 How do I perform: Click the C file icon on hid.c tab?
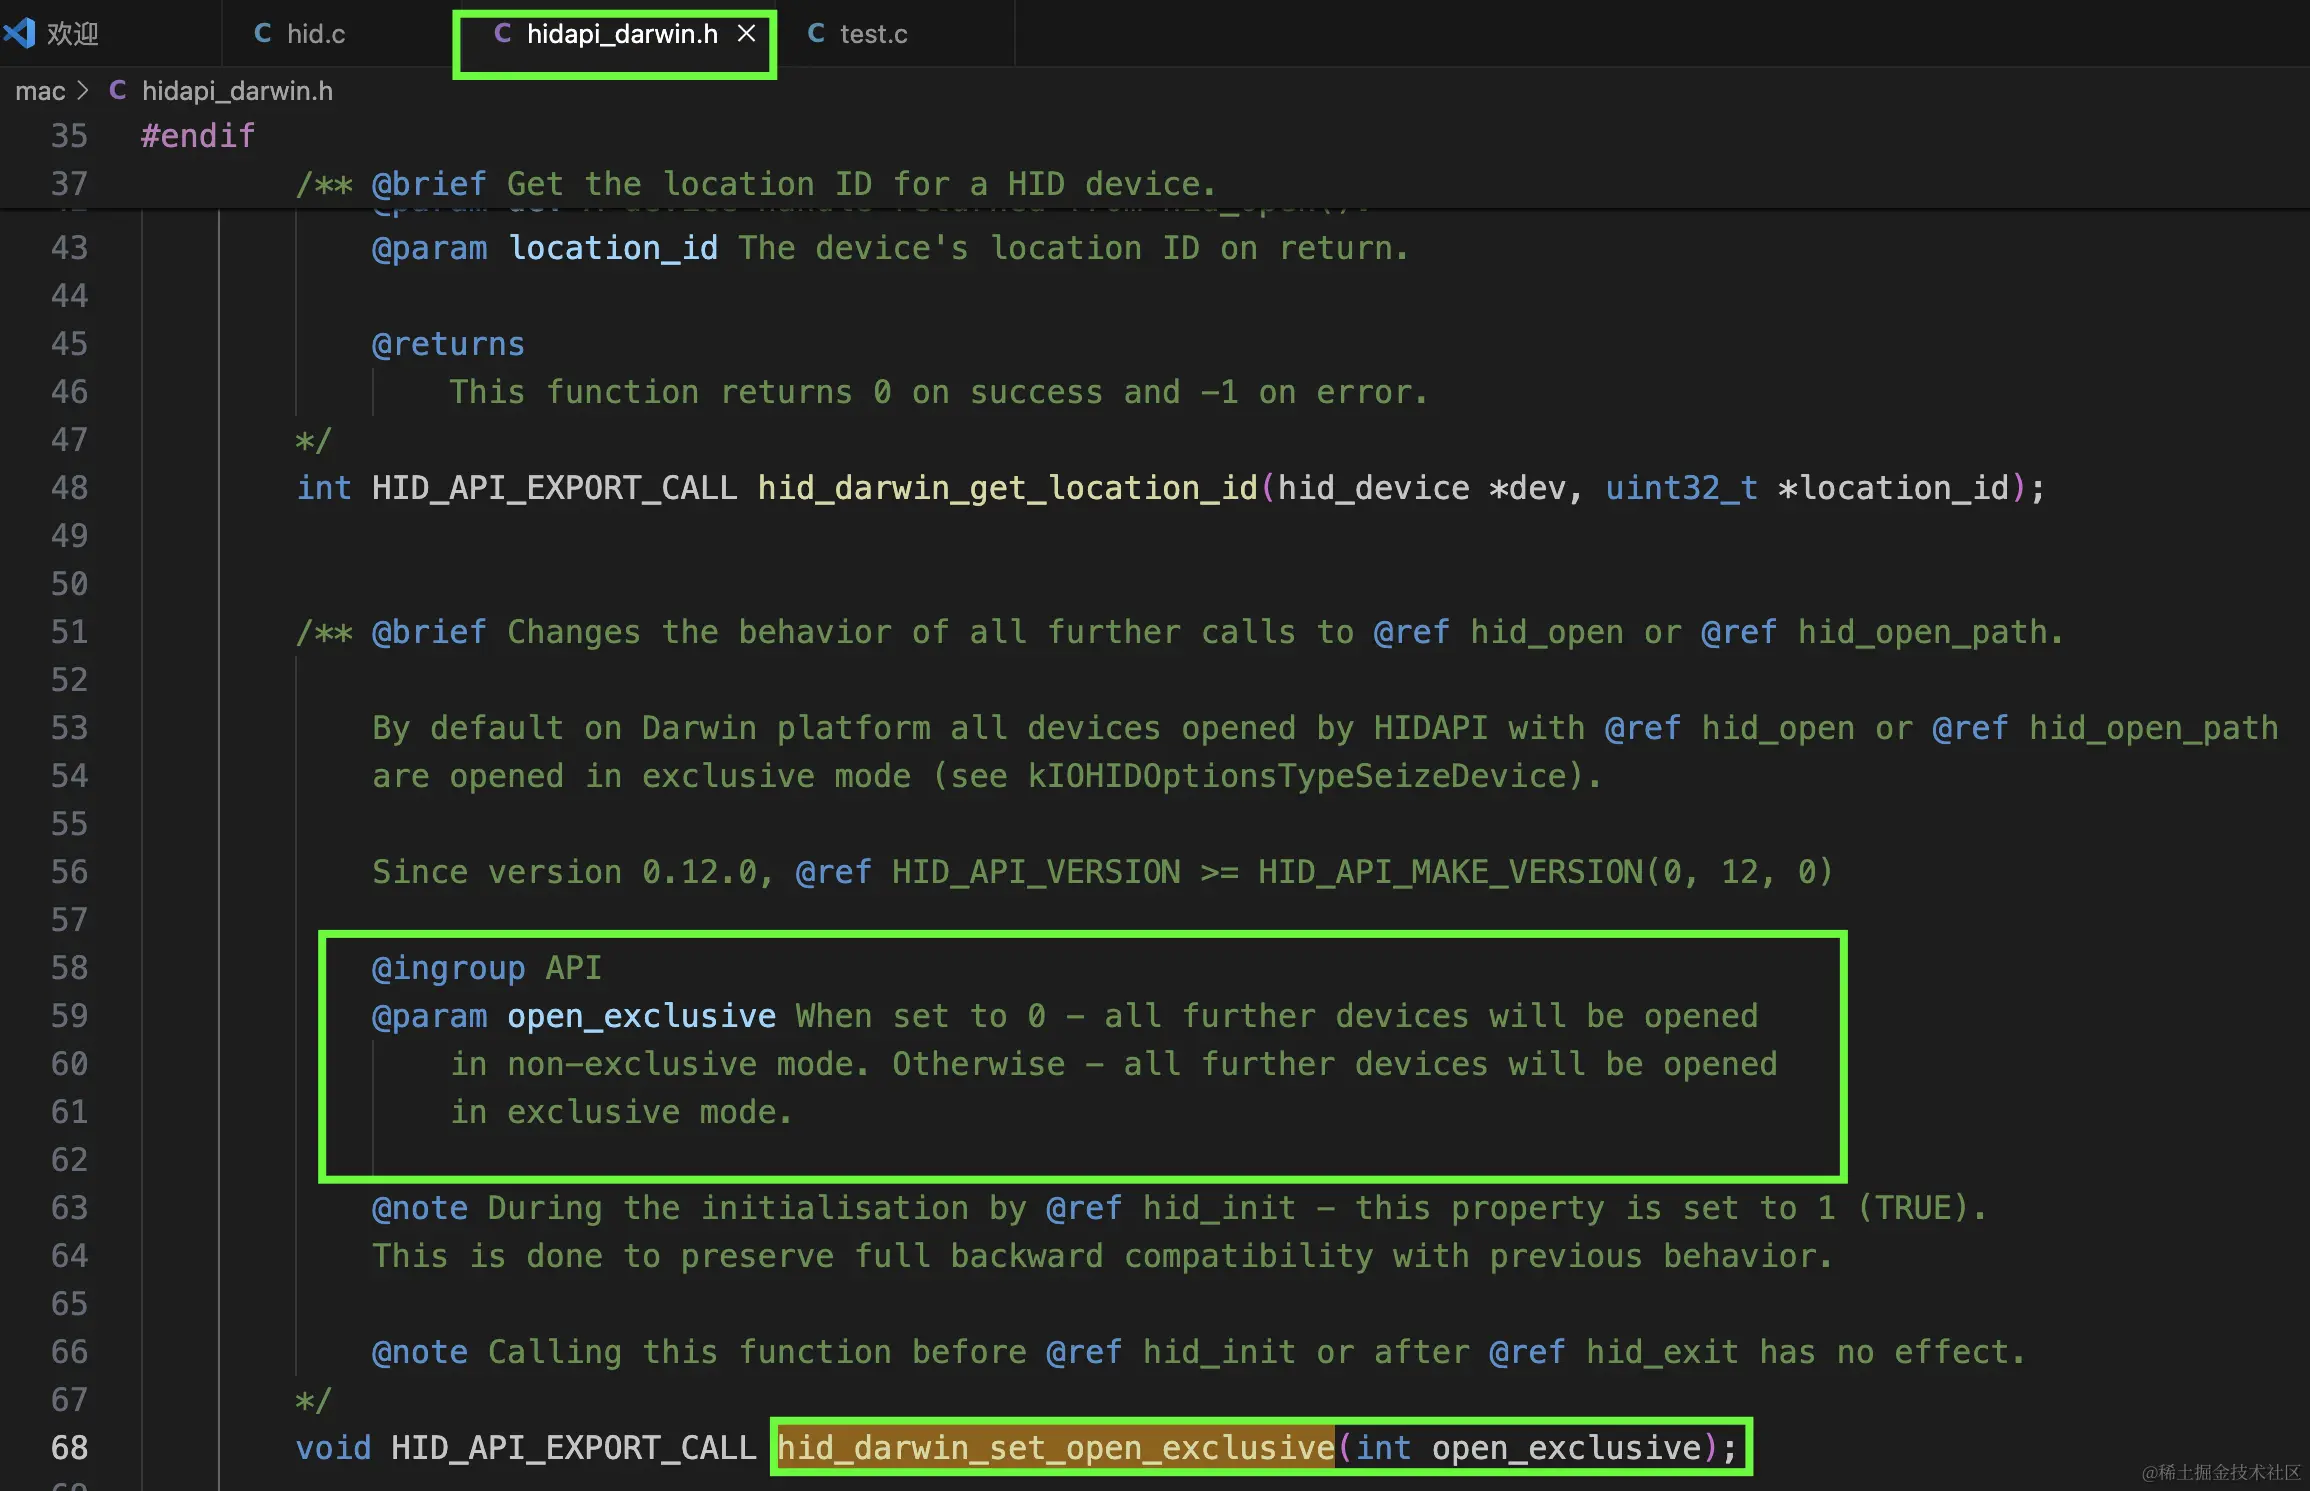[x=263, y=34]
